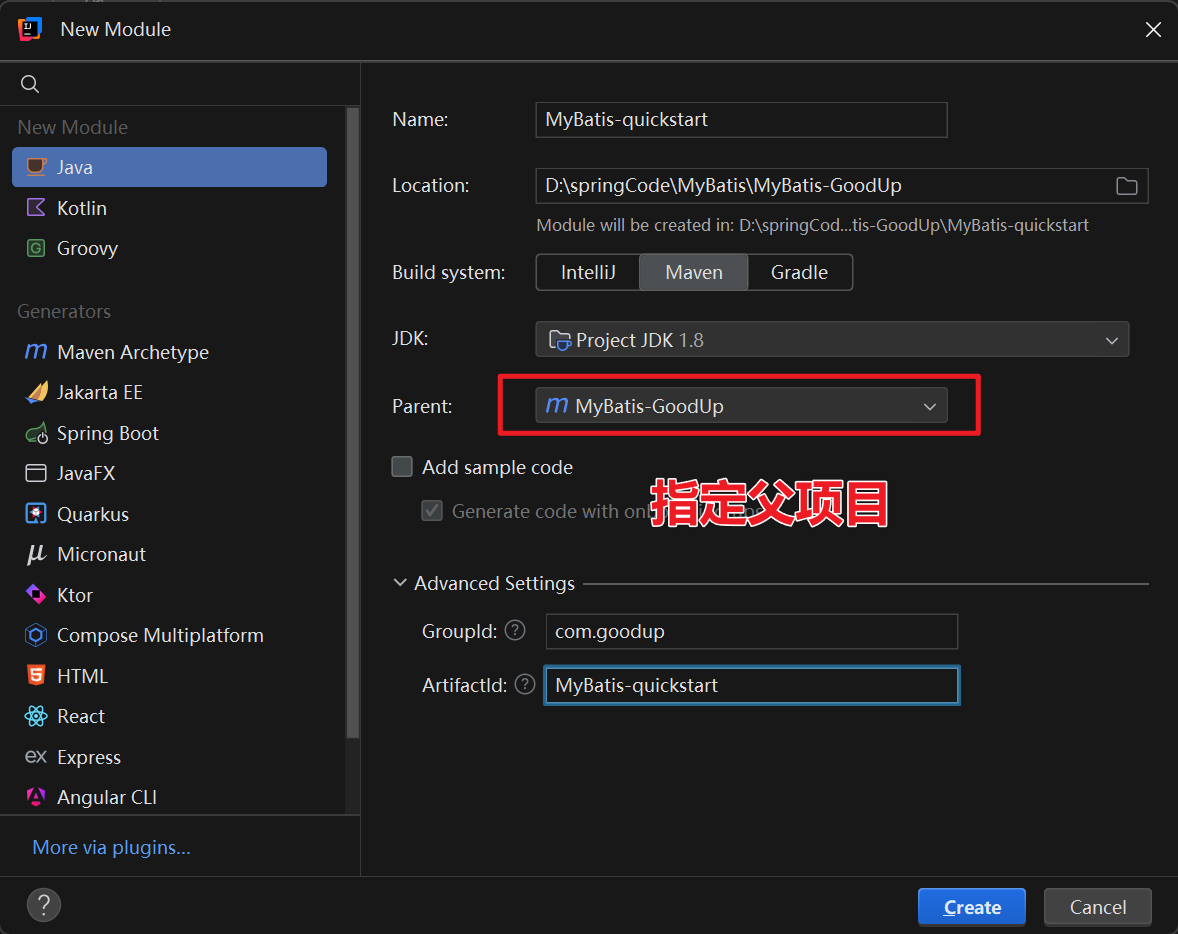The width and height of the screenshot is (1178, 934).
Task: Select the Java coffee cup icon
Action: point(36,167)
